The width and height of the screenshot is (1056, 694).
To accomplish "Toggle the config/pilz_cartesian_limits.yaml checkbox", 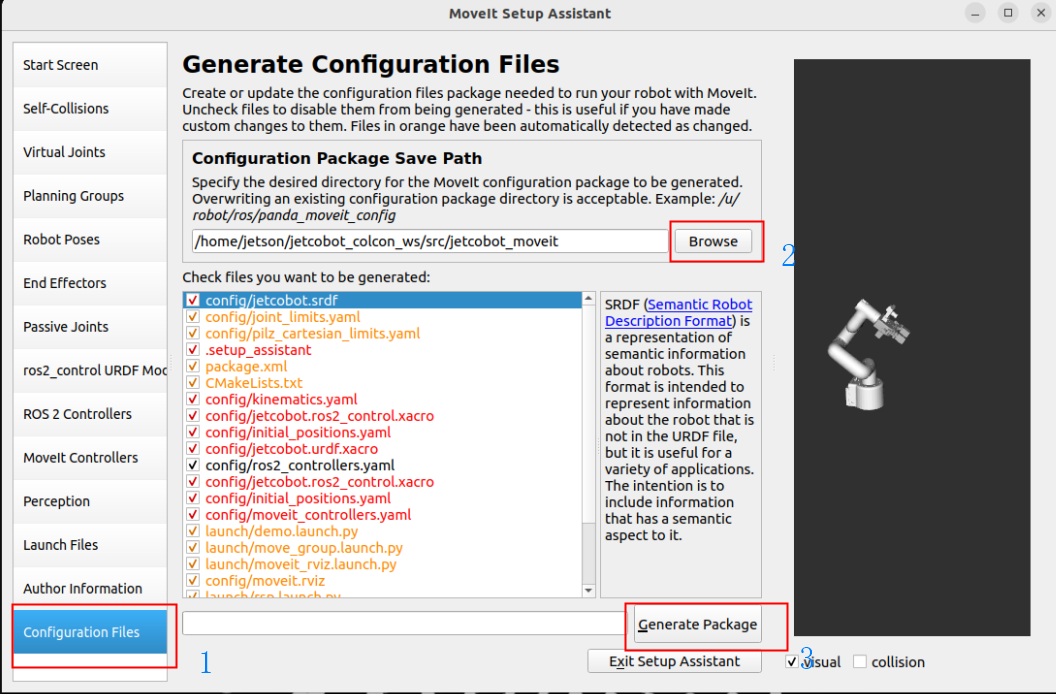I will pos(193,334).
